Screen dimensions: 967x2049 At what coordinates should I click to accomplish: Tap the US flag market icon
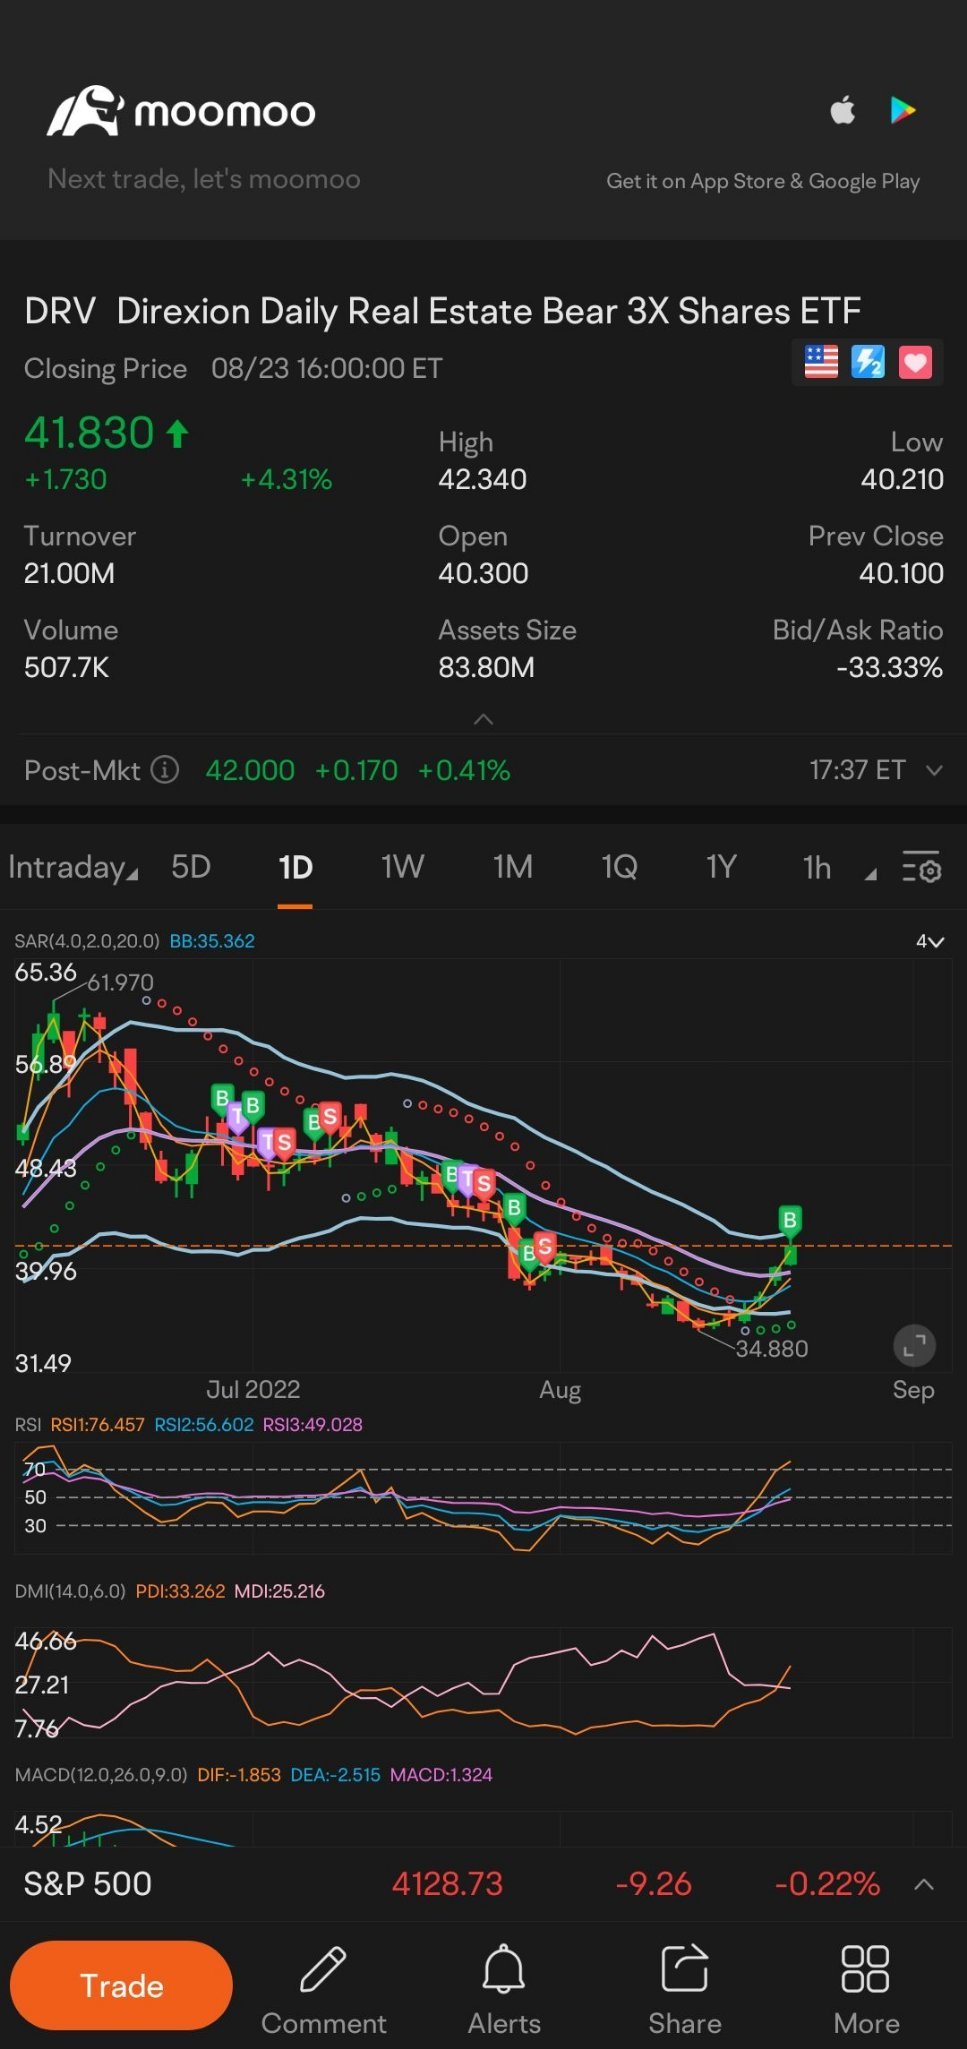tap(821, 362)
